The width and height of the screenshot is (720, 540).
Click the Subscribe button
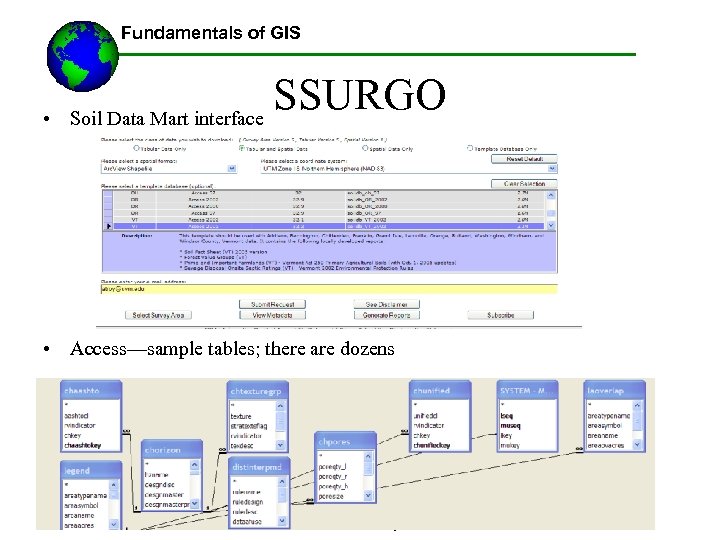click(501, 315)
